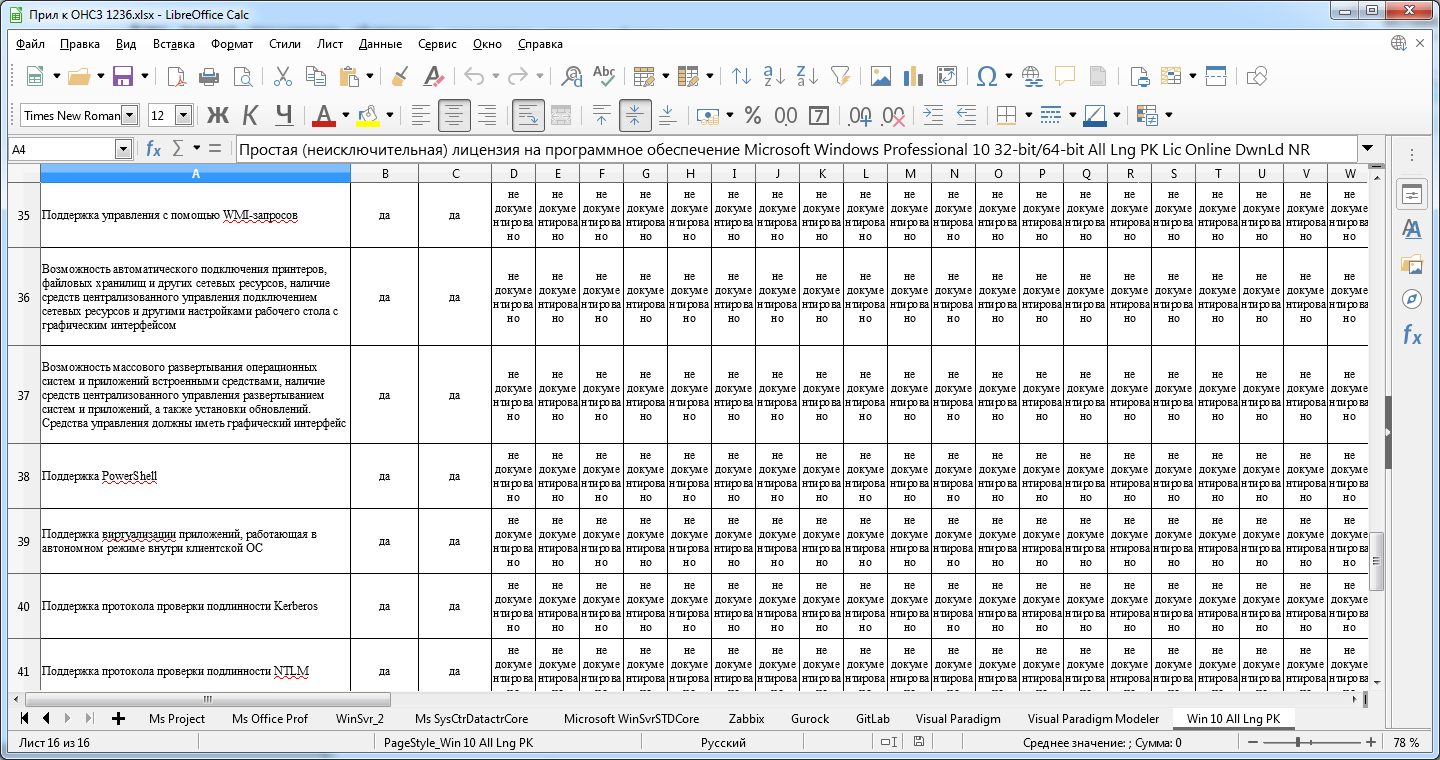Clone formatting with the paintbrush icon
This screenshot has width=1440, height=760.
(x=400, y=76)
